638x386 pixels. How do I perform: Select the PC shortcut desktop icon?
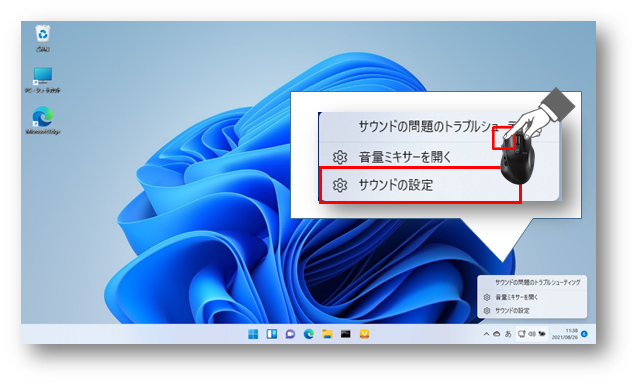pyautogui.click(x=42, y=80)
